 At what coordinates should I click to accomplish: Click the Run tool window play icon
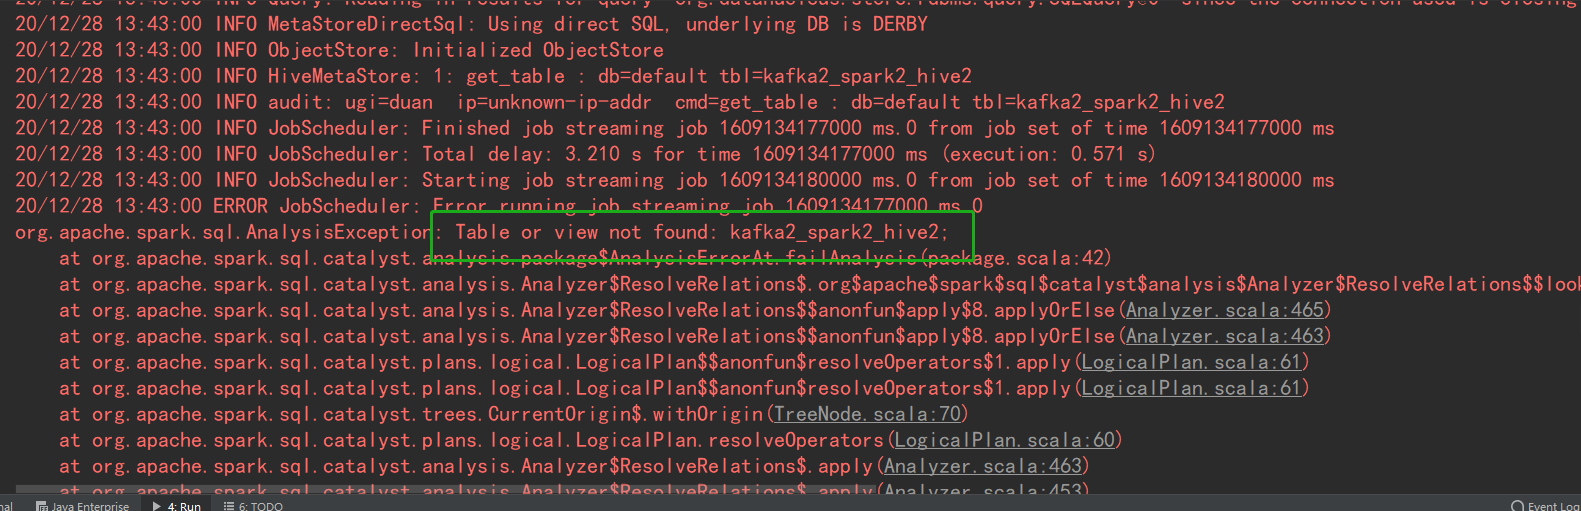tap(157, 506)
